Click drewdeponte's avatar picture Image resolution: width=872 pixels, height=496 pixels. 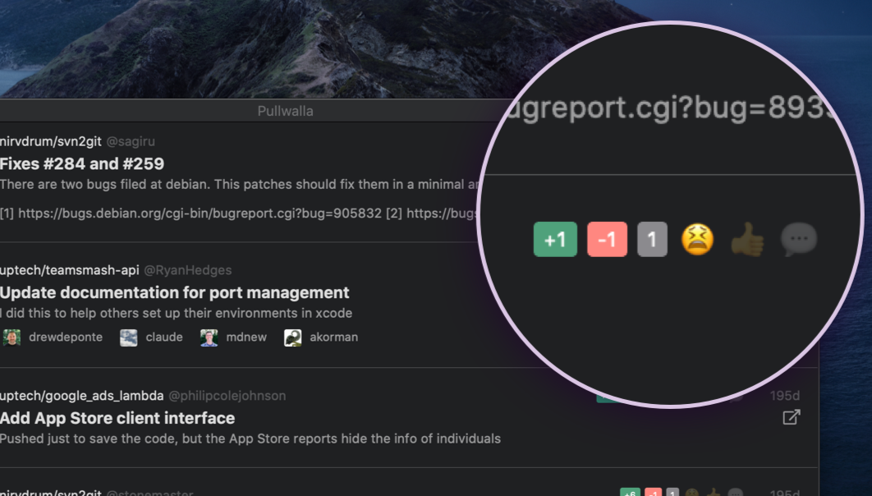coord(12,338)
